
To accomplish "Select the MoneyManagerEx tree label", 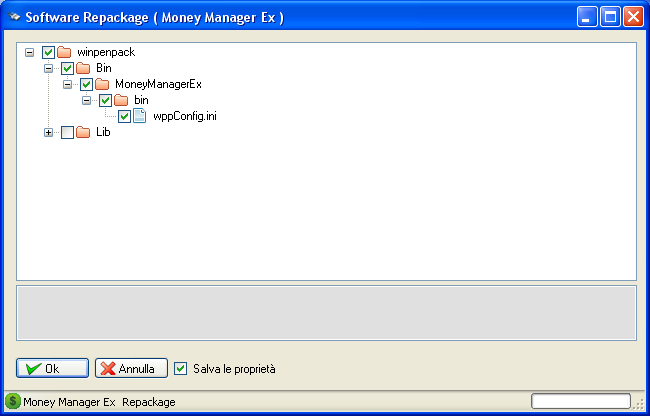I will (x=158, y=84).
